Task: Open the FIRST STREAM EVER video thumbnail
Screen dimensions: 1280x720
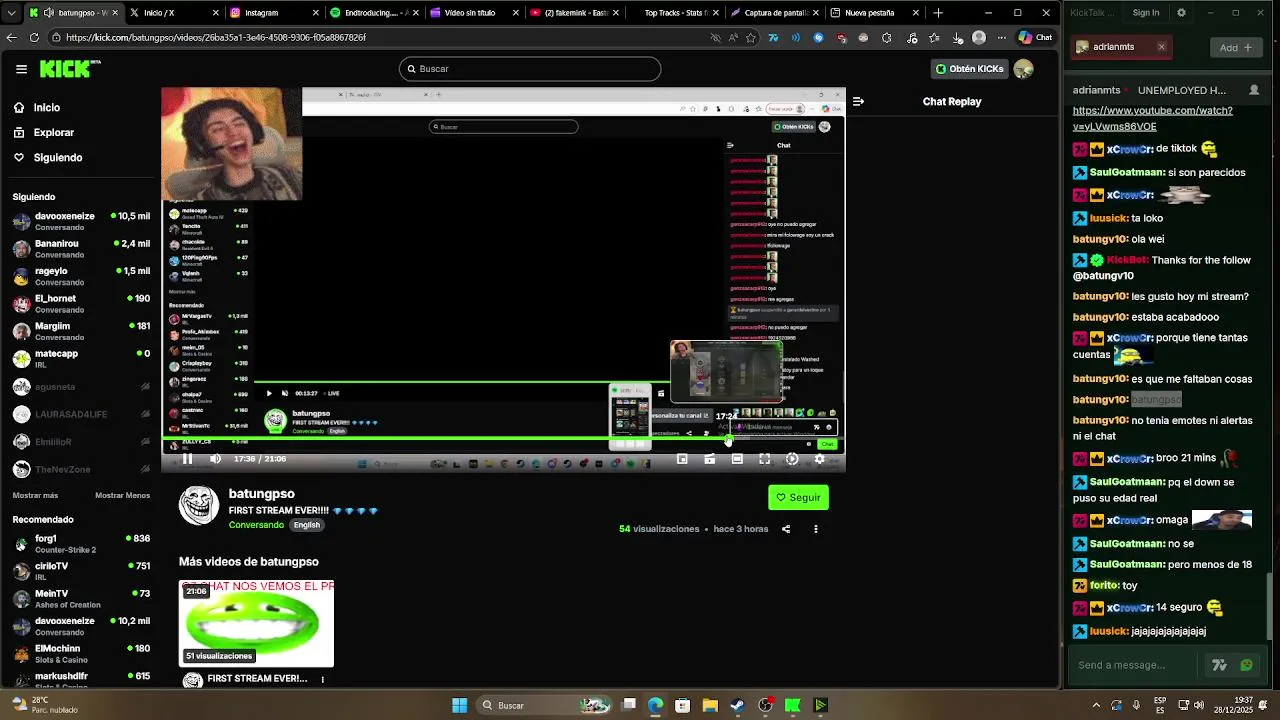Action: coord(256,623)
